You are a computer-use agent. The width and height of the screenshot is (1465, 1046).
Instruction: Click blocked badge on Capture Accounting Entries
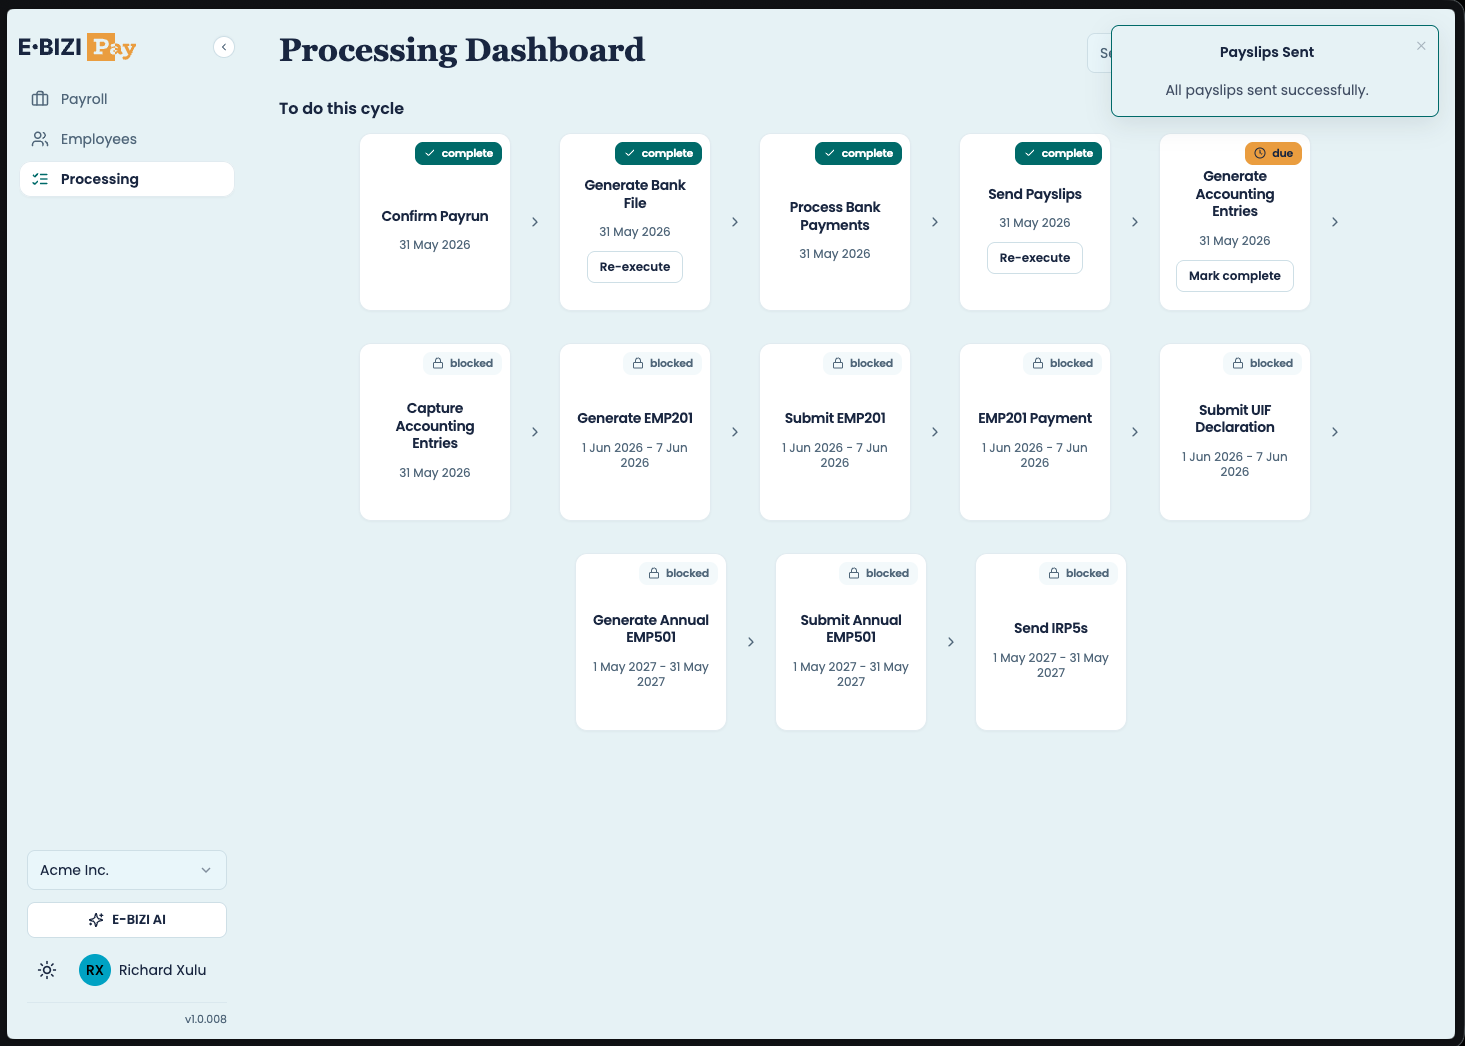[x=463, y=363]
